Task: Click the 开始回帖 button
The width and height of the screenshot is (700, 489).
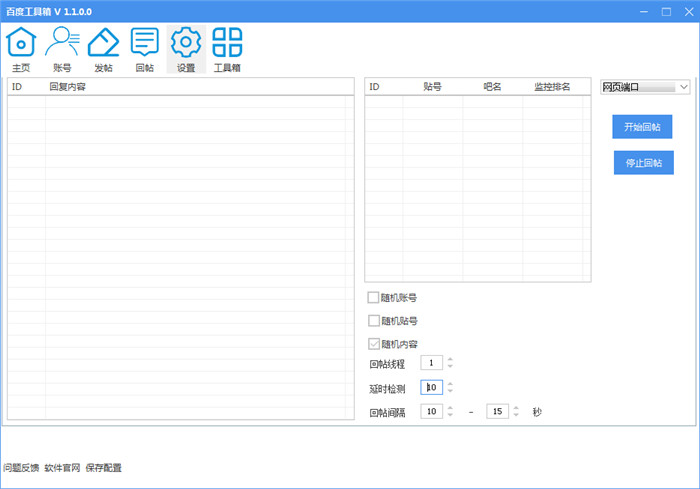Action: (642, 127)
